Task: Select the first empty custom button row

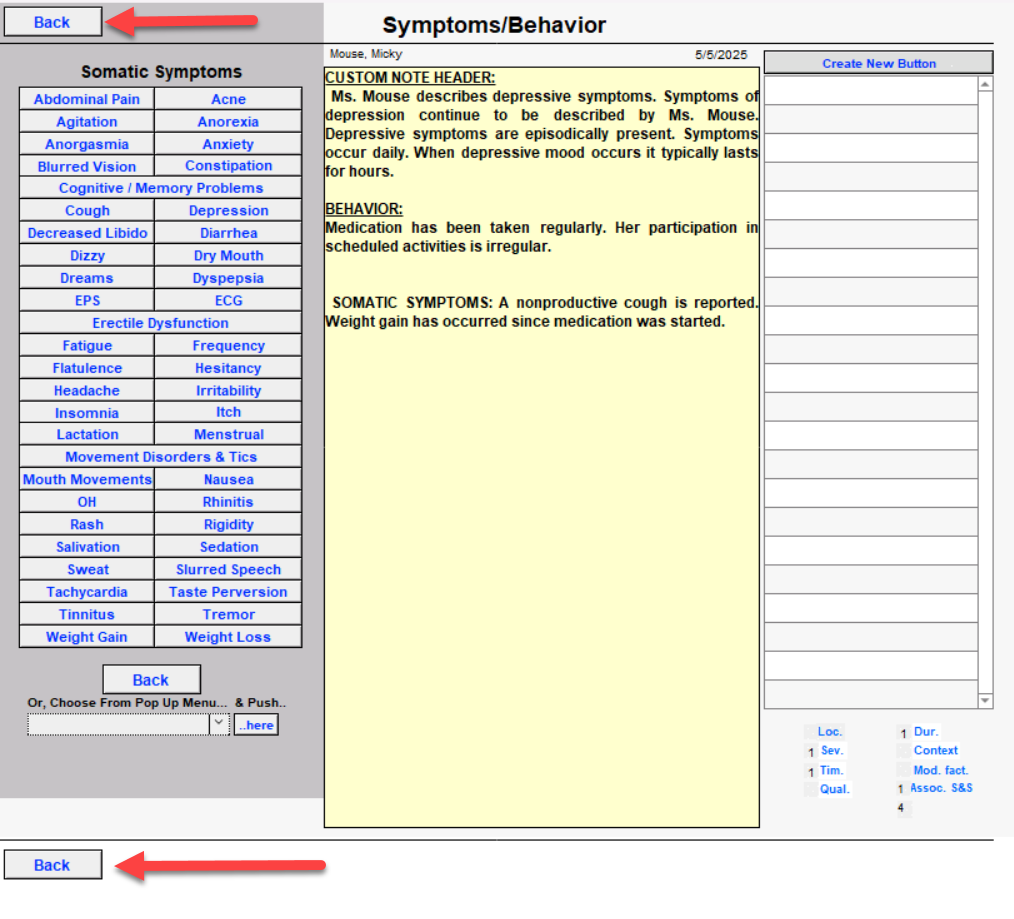Action: tap(870, 90)
